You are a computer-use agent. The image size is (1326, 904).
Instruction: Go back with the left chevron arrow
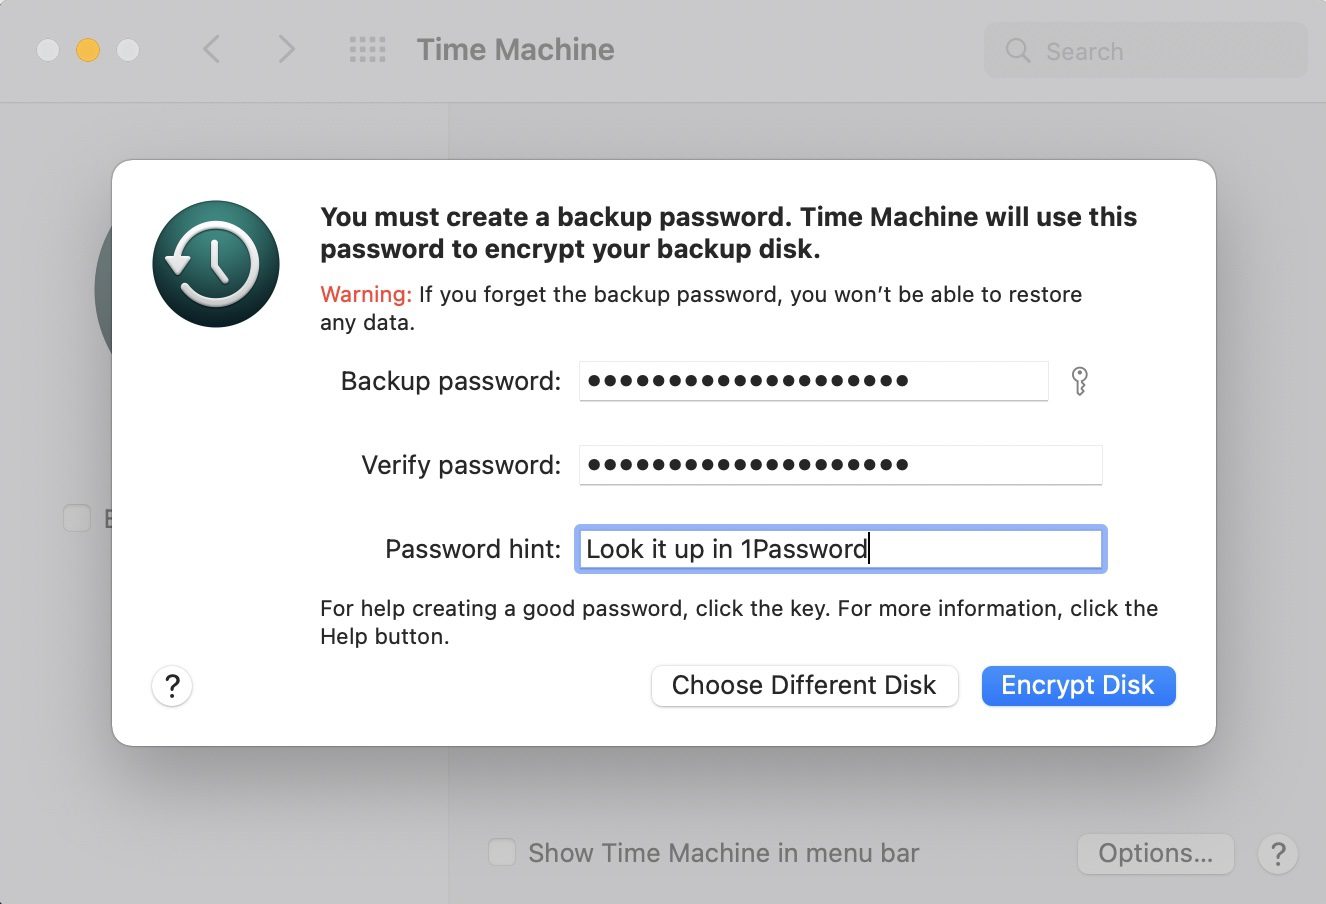tap(212, 50)
